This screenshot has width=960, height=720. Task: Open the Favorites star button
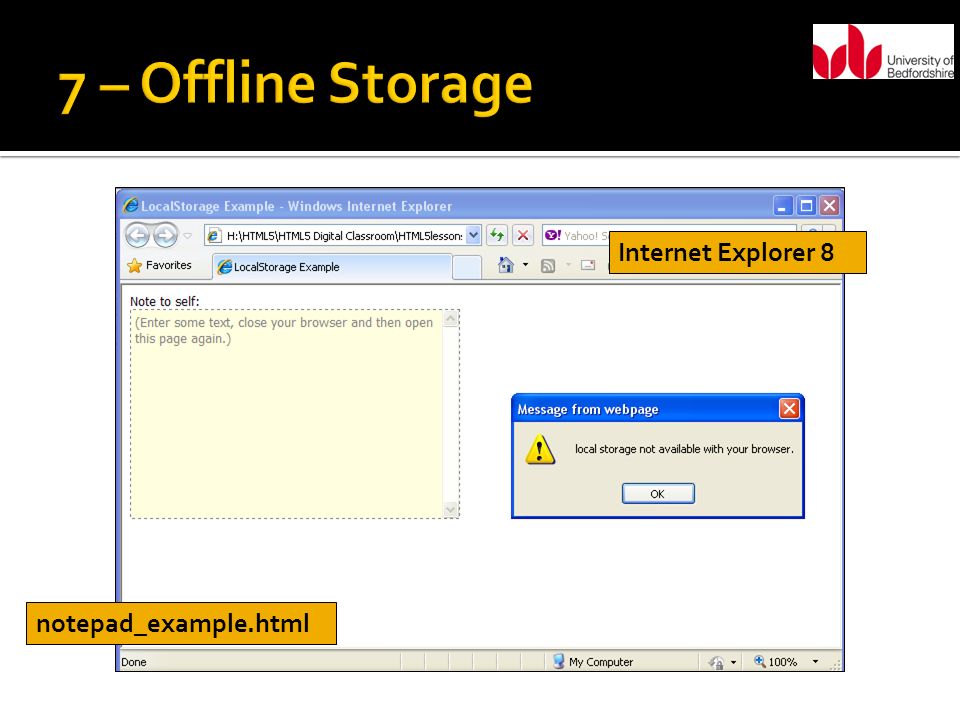click(160, 266)
